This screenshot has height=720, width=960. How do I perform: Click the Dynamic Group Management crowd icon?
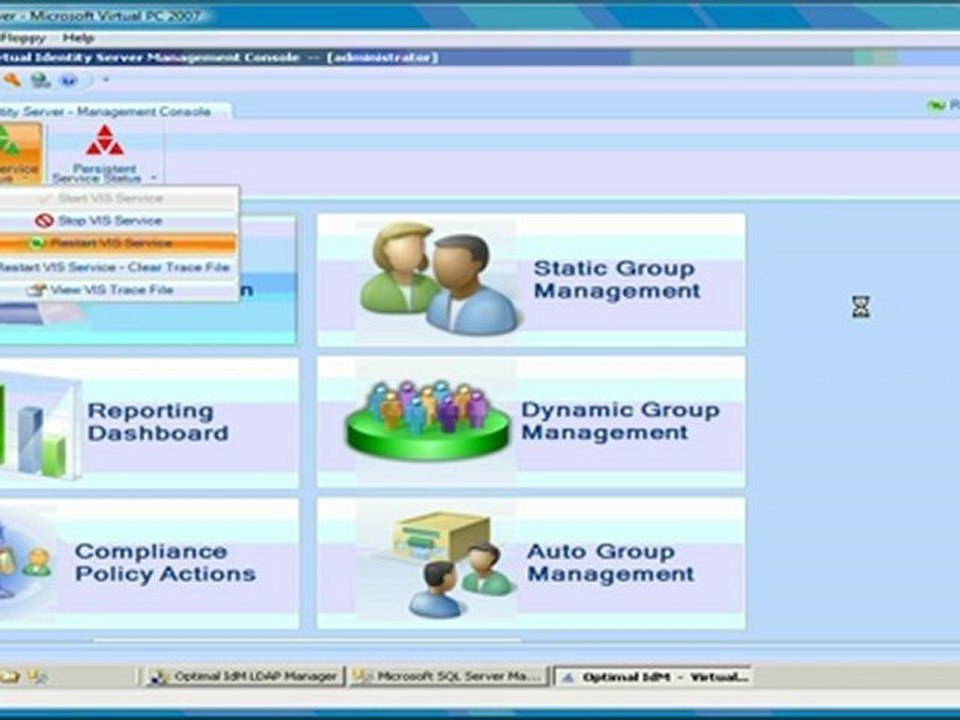[429, 421]
